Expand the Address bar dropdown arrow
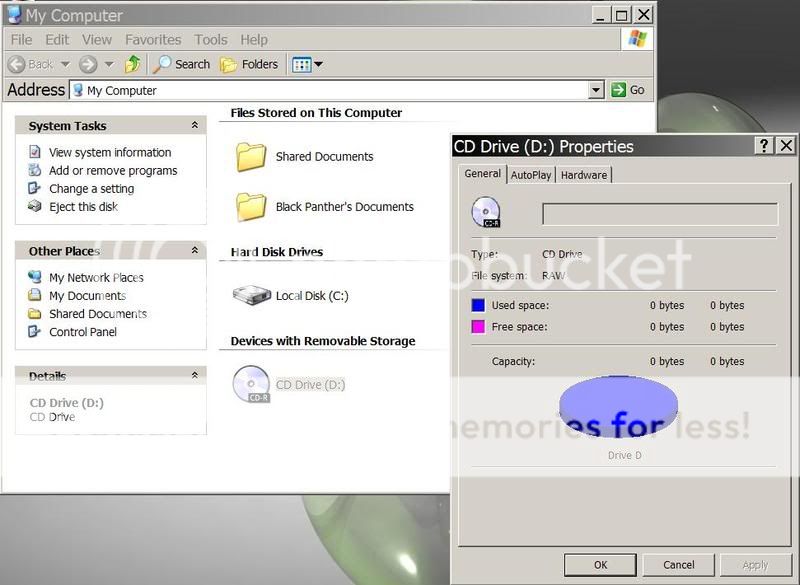 [x=596, y=90]
